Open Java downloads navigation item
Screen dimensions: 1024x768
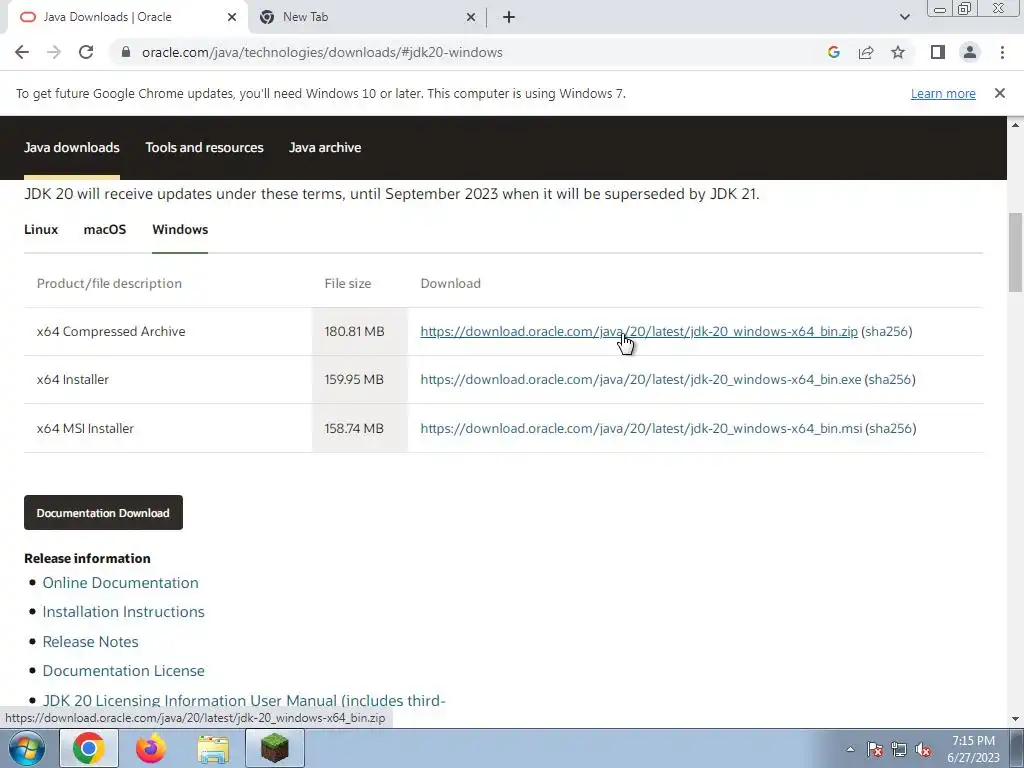(x=72, y=148)
